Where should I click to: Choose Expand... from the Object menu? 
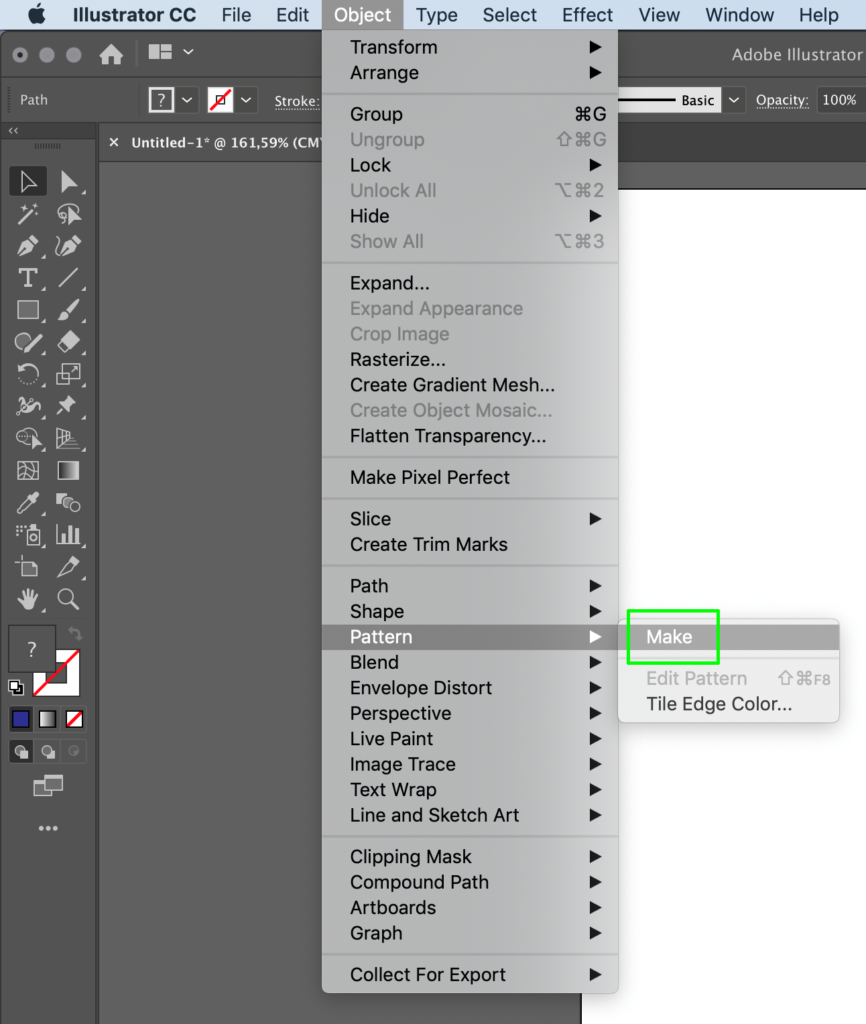coord(389,283)
